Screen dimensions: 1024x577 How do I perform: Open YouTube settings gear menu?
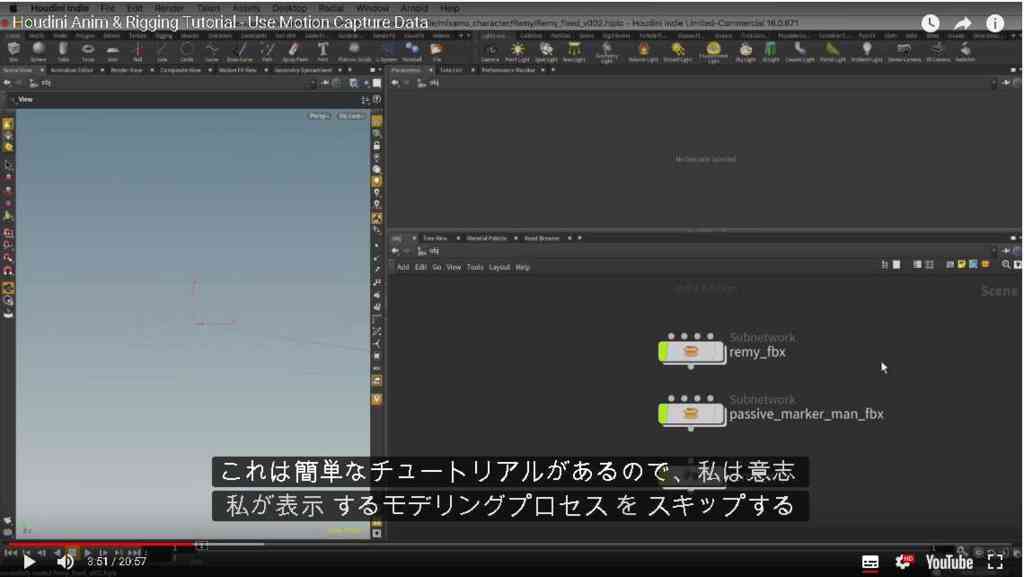click(x=904, y=561)
